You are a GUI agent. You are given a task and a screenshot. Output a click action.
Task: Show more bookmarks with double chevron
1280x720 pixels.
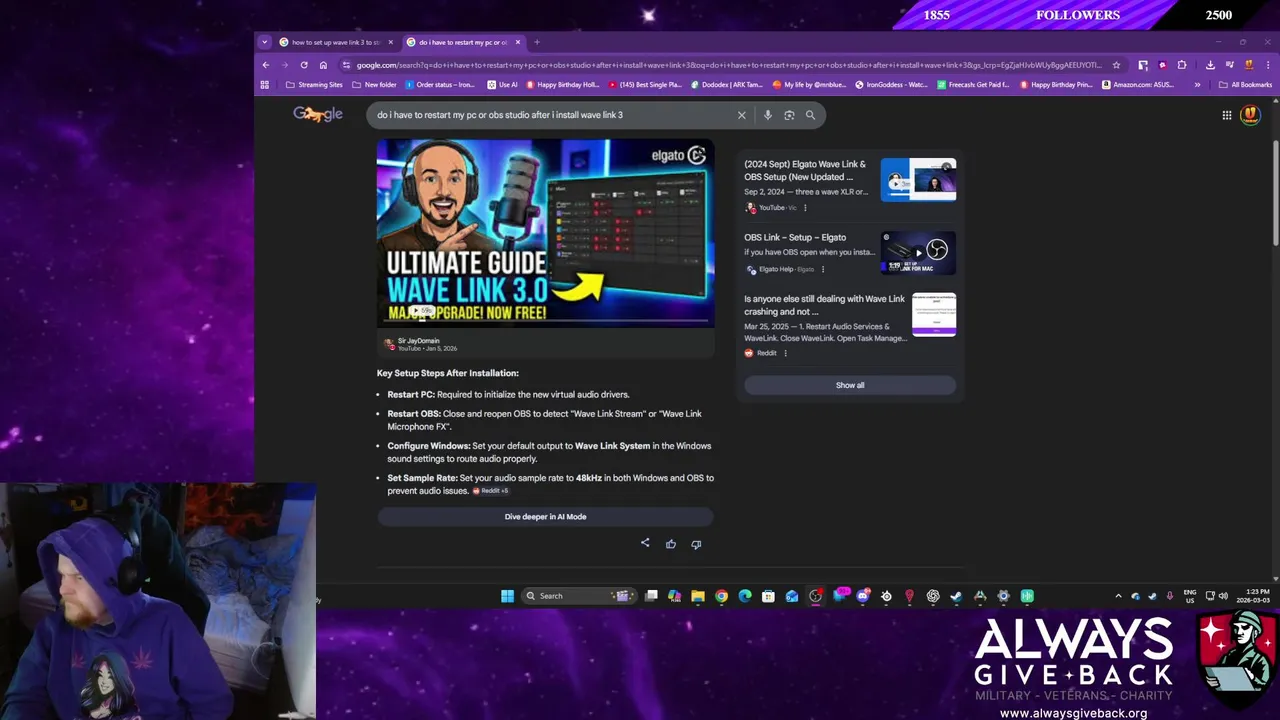pyautogui.click(x=1197, y=85)
